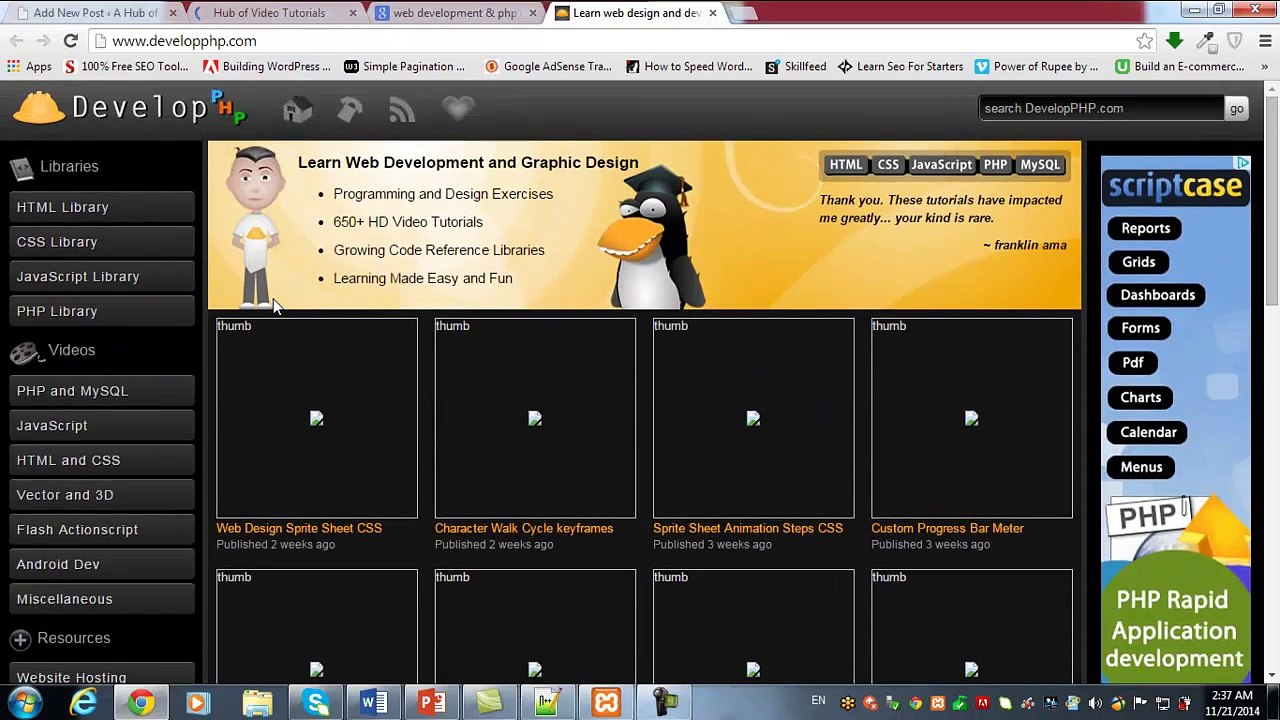Browse Flash Actionscript videos
The image size is (1280, 720).
tap(102, 530)
